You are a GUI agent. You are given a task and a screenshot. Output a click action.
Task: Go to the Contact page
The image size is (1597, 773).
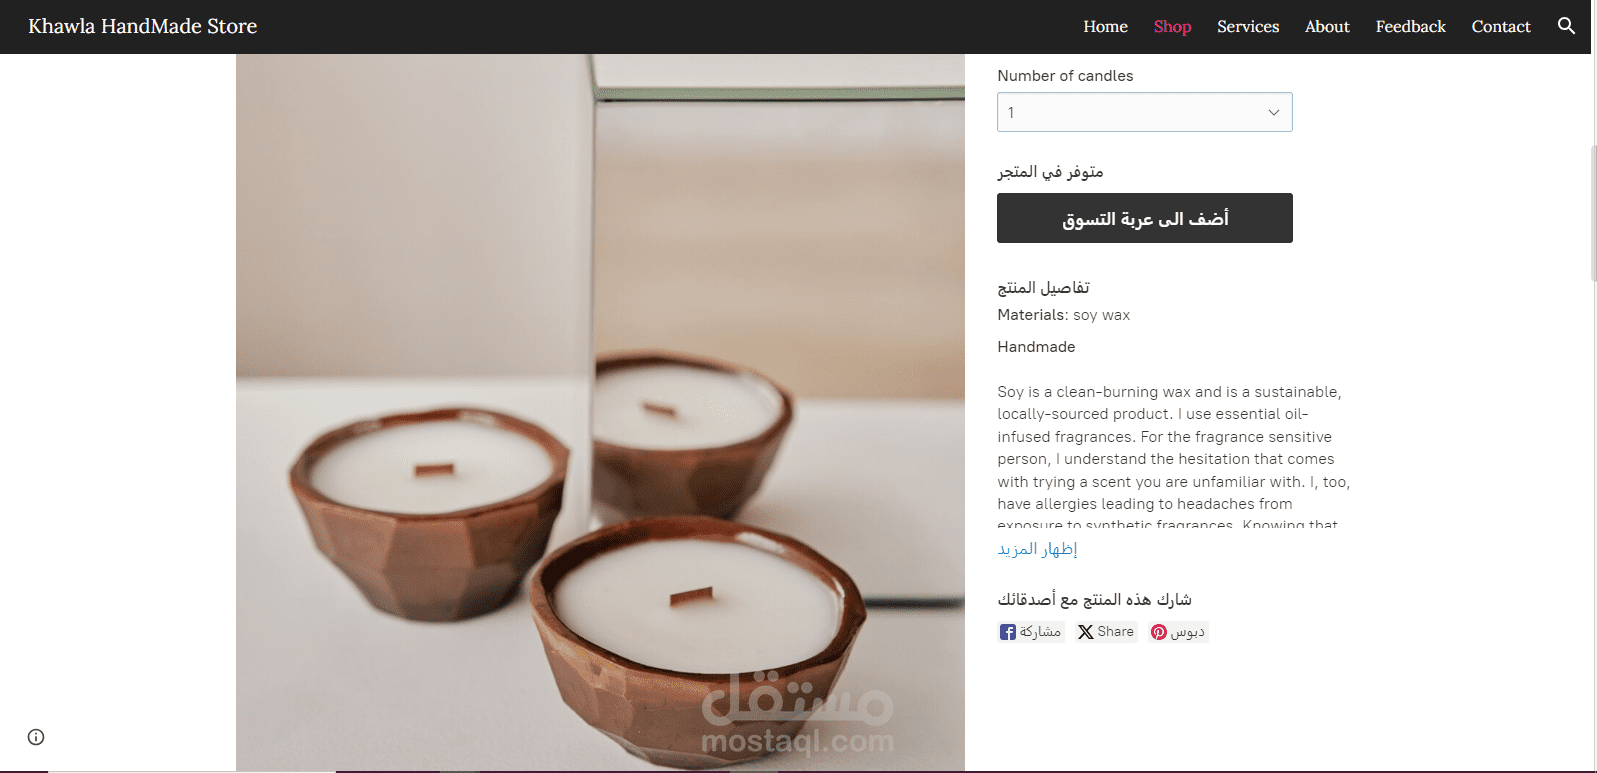(x=1501, y=27)
